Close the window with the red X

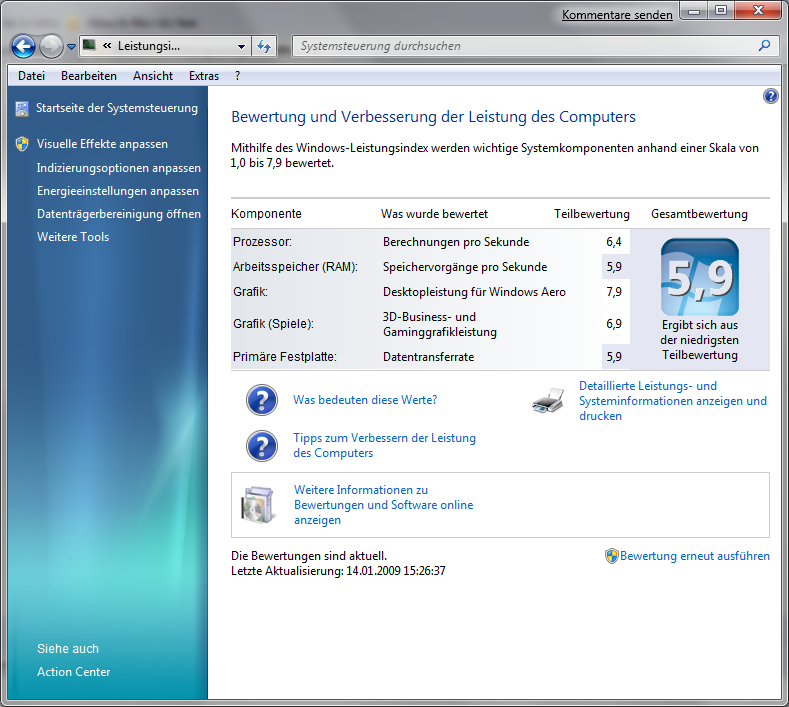point(758,11)
